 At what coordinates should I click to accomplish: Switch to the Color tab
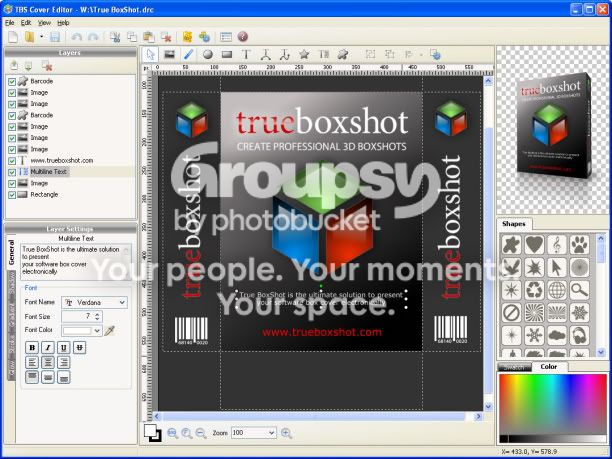548,366
